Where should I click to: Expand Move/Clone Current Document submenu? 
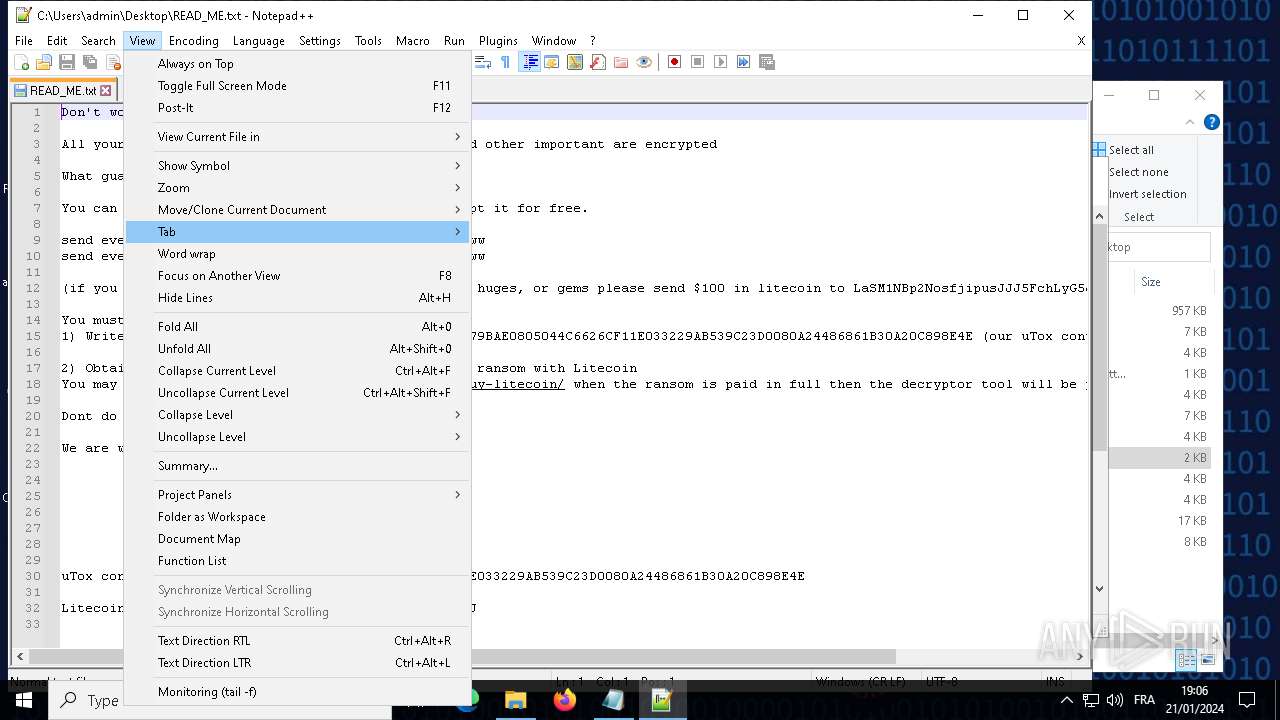pyautogui.click(x=297, y=210)
